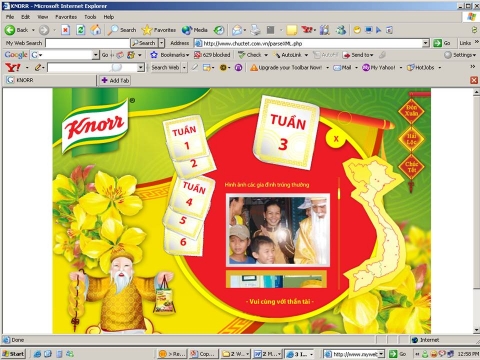Expand the Google search box dropdown arrow
Image resolution: width=480 pixels, height=360 pixels.
pyautogui.click(x=96, y=55)
